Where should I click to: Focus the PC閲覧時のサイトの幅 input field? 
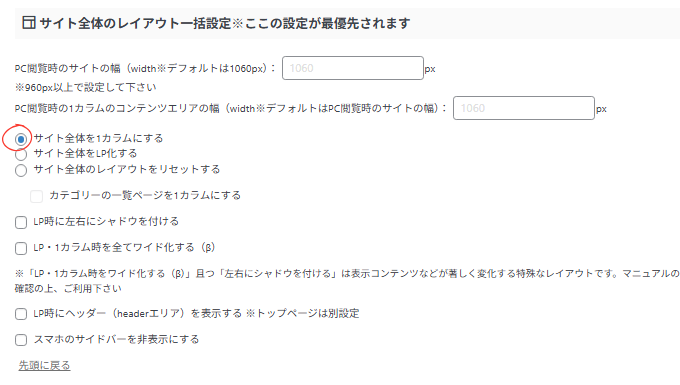[353, 68]
